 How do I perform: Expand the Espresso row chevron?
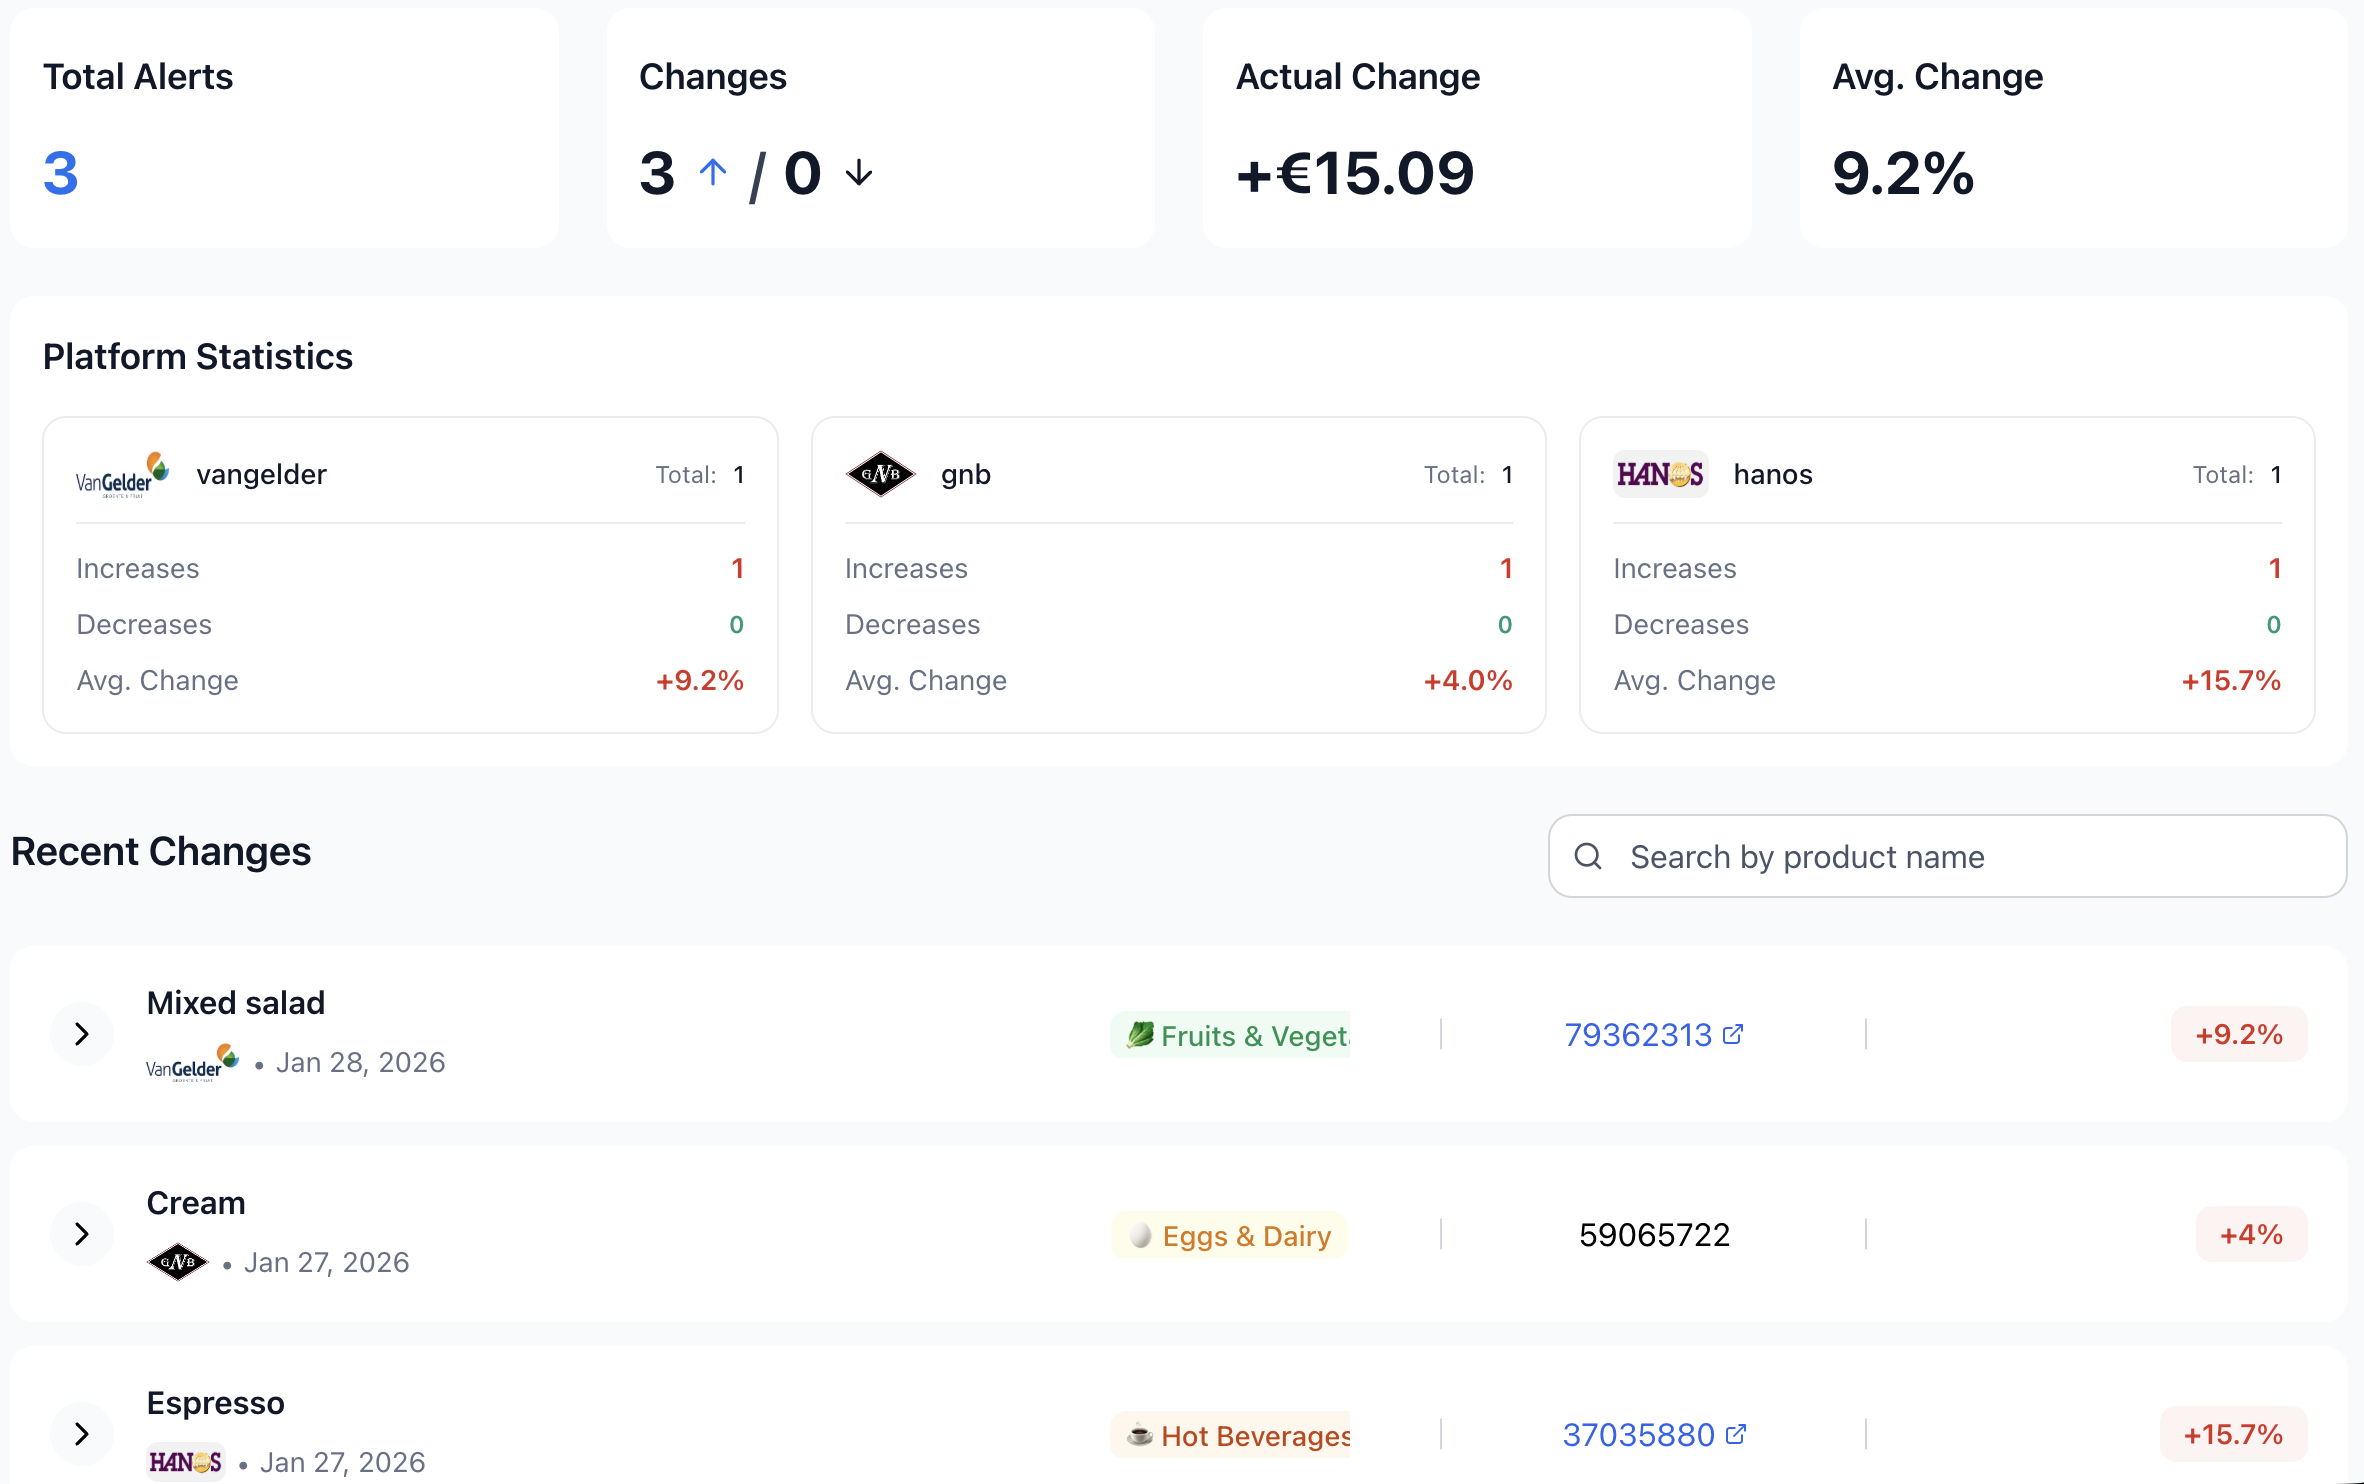click(x=82, y=1434)
